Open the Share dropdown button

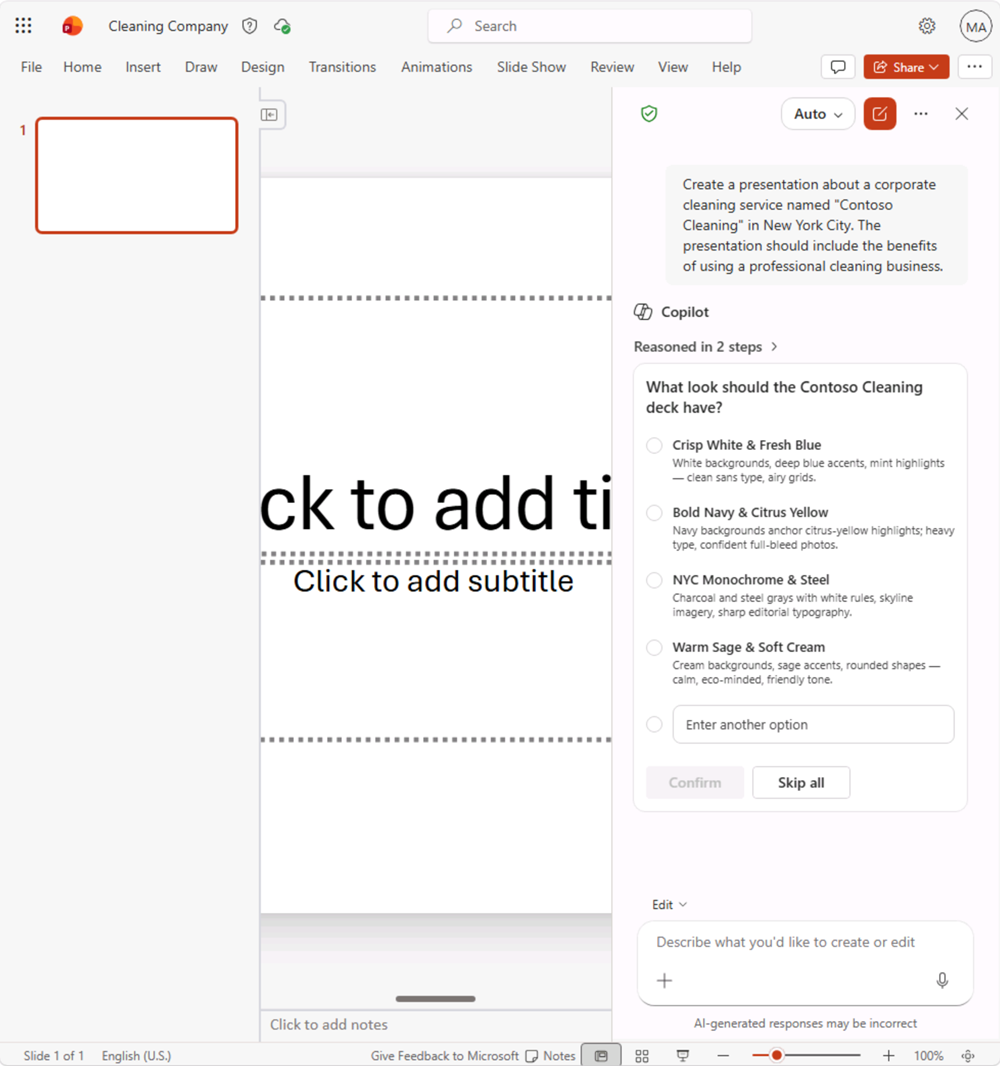[x=906, y=67]
